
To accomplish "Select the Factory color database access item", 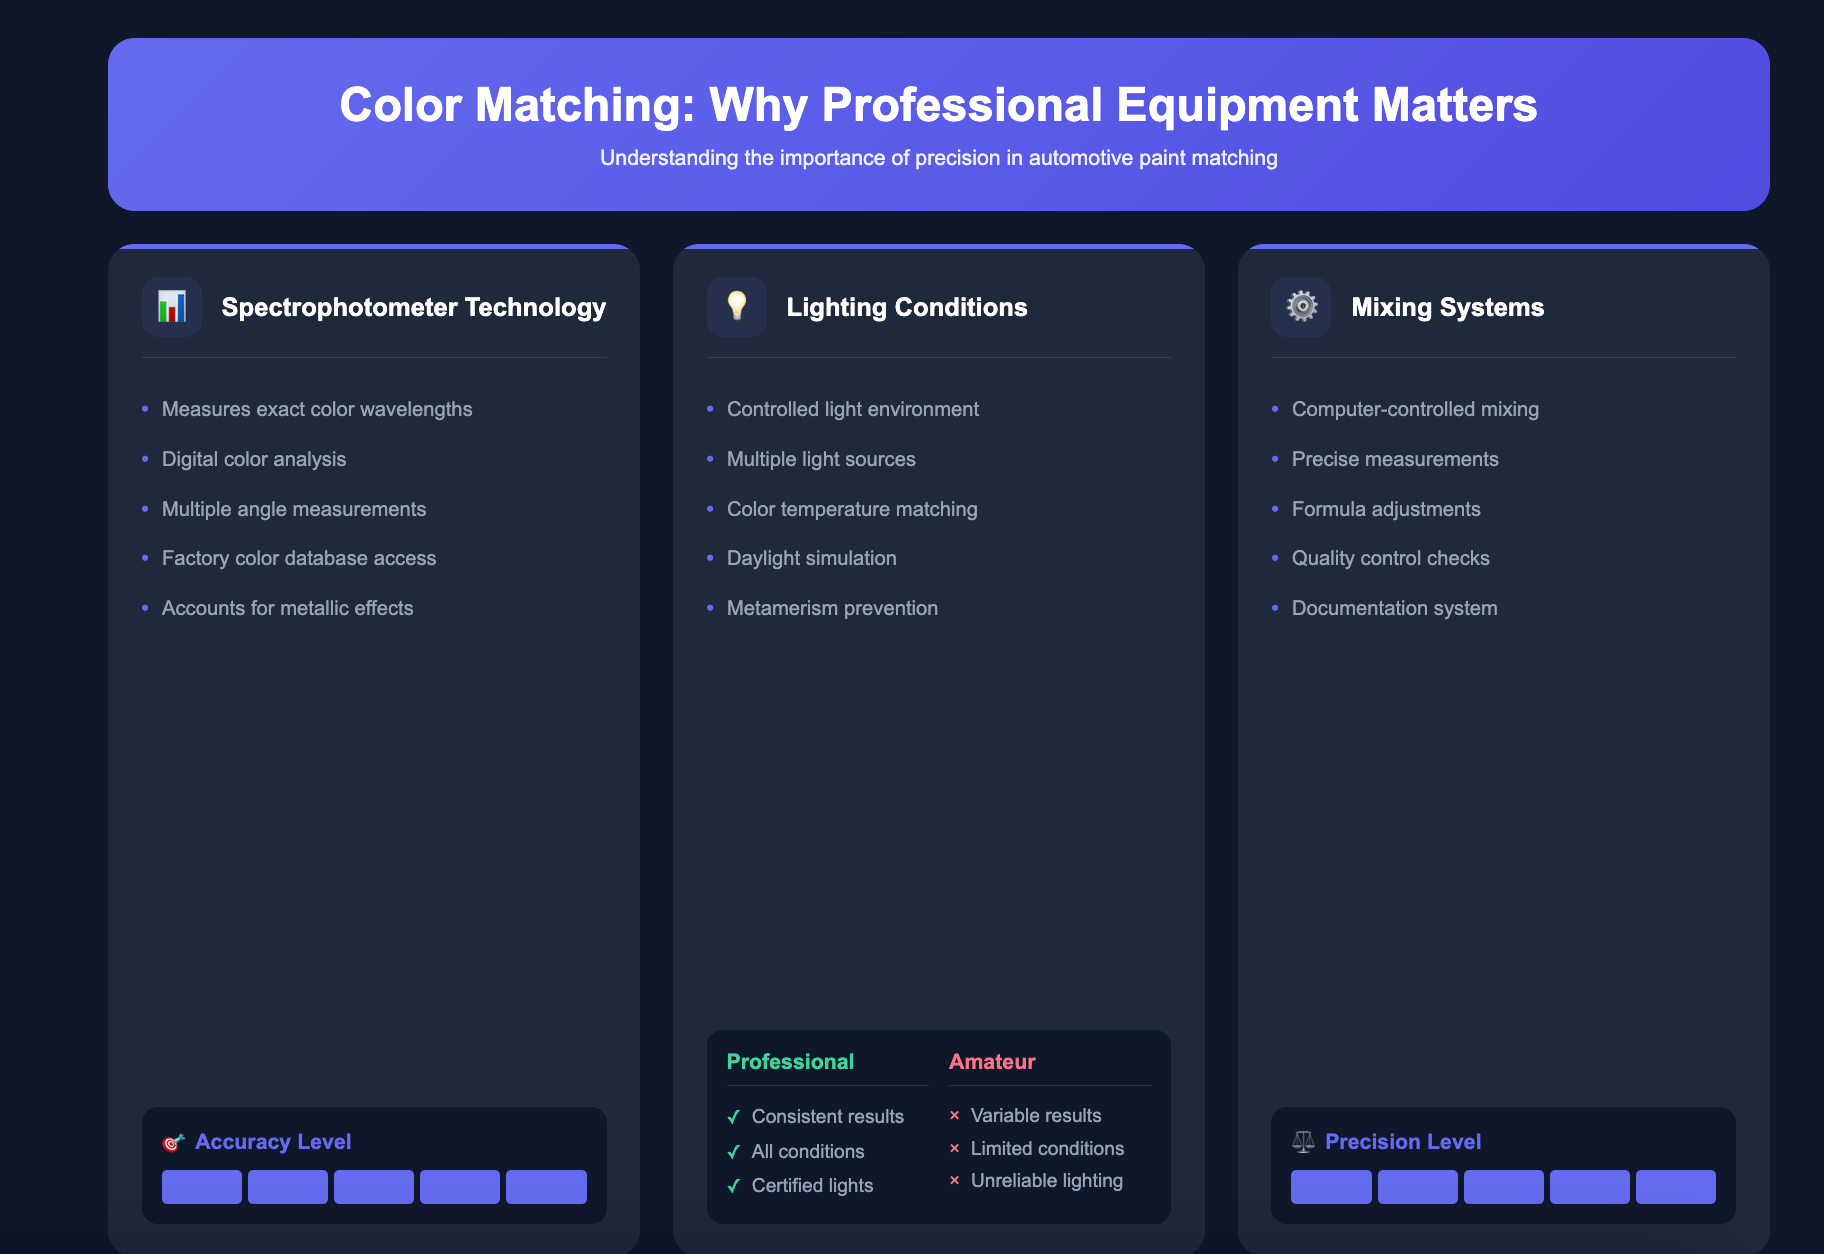I will tap(299, 558).
